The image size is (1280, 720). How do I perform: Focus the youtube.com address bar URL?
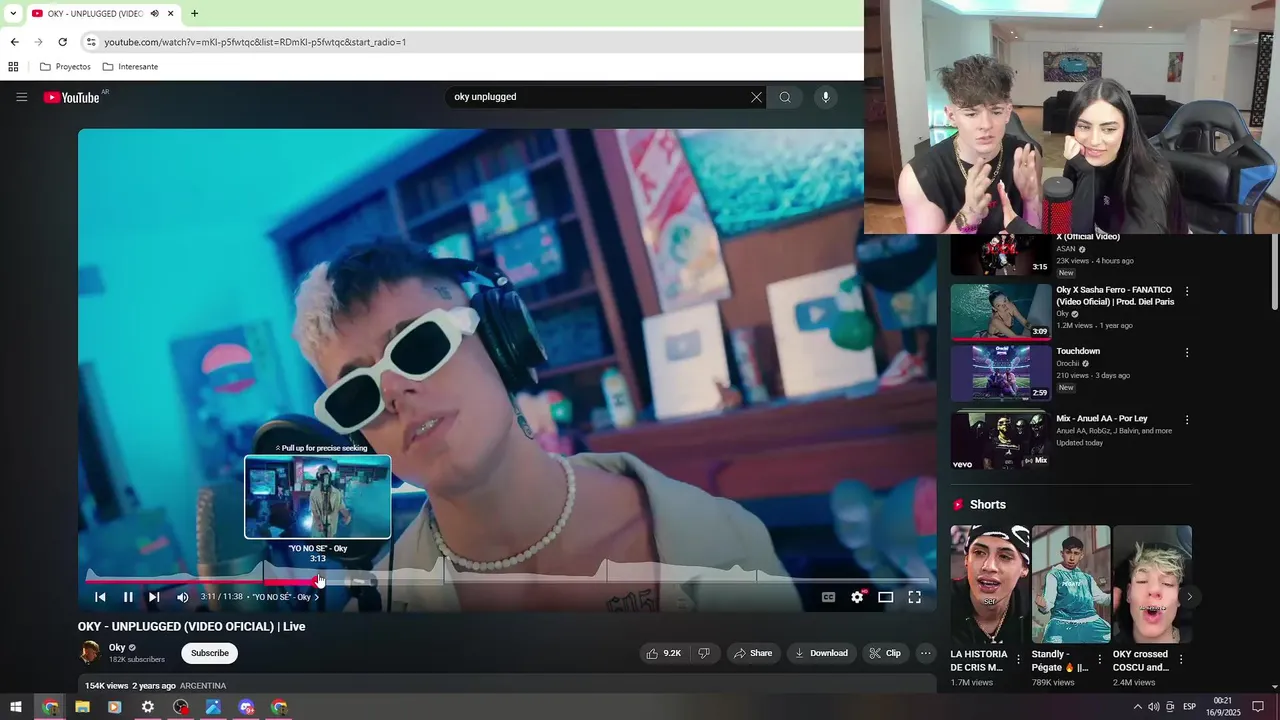(255, 42)
